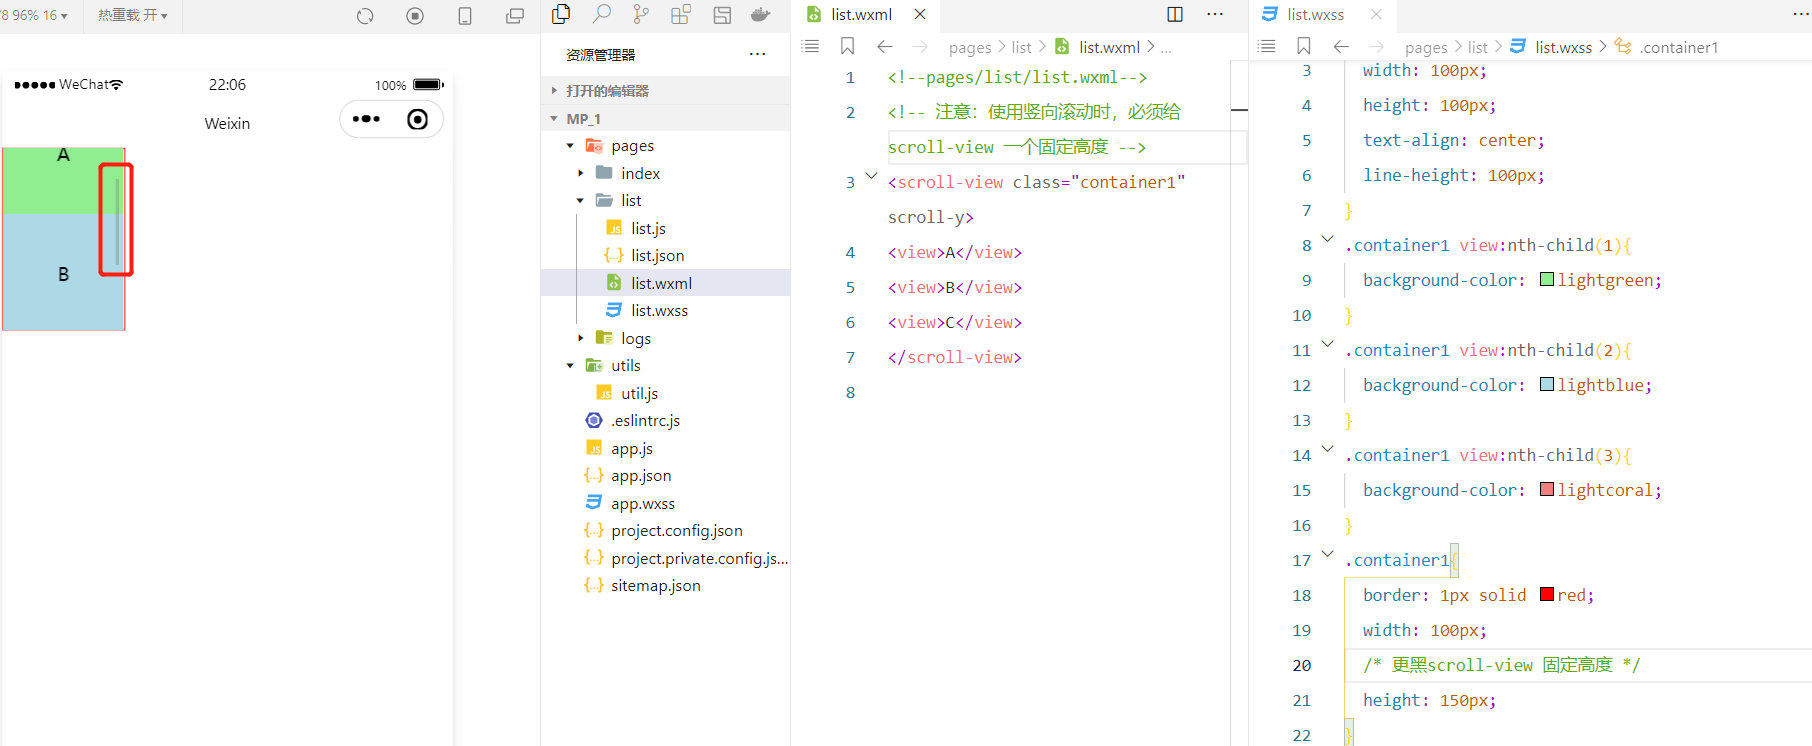1812x746 pixels.
Task: Select list.wxml in the file tree
Action: [661, 284]
